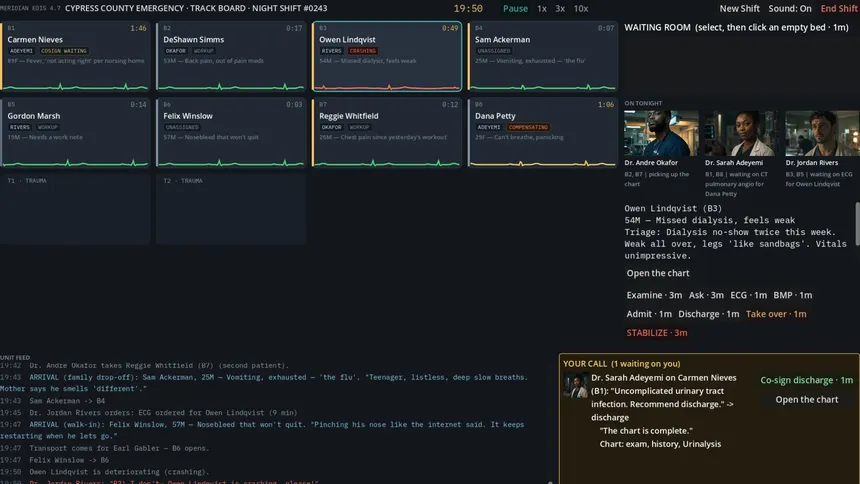Screen dimensions: 860x484
Task: Click UNASSIGNED tag on Felix Winslow card
Action: pyautogui.click(x=182, y=127)
